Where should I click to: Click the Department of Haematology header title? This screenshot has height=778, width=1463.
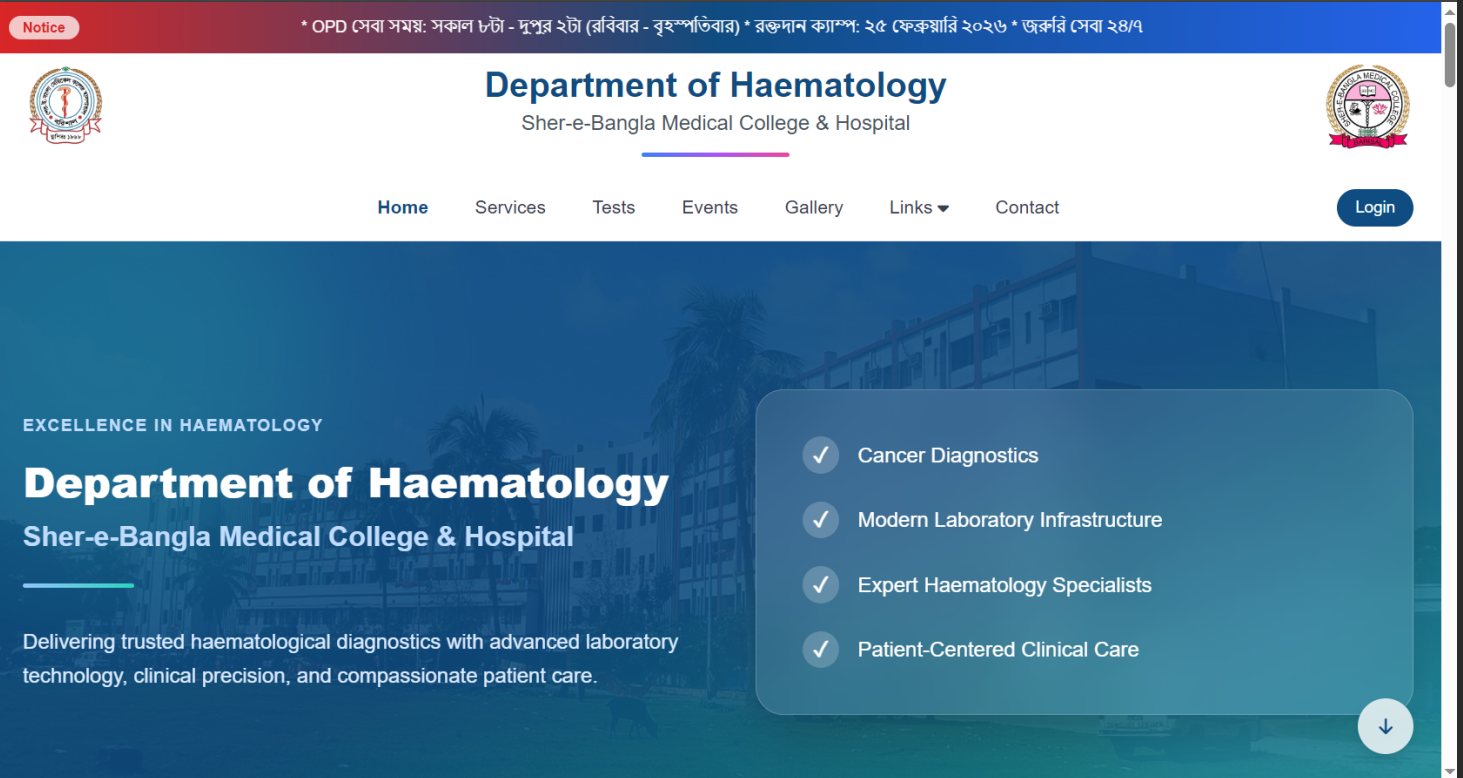[x=715, y=86]
